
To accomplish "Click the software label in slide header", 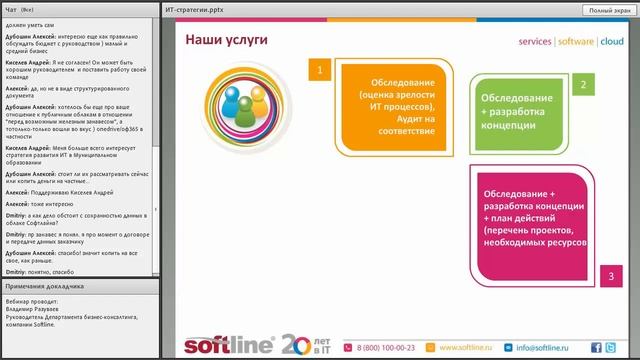I will 576,41.
